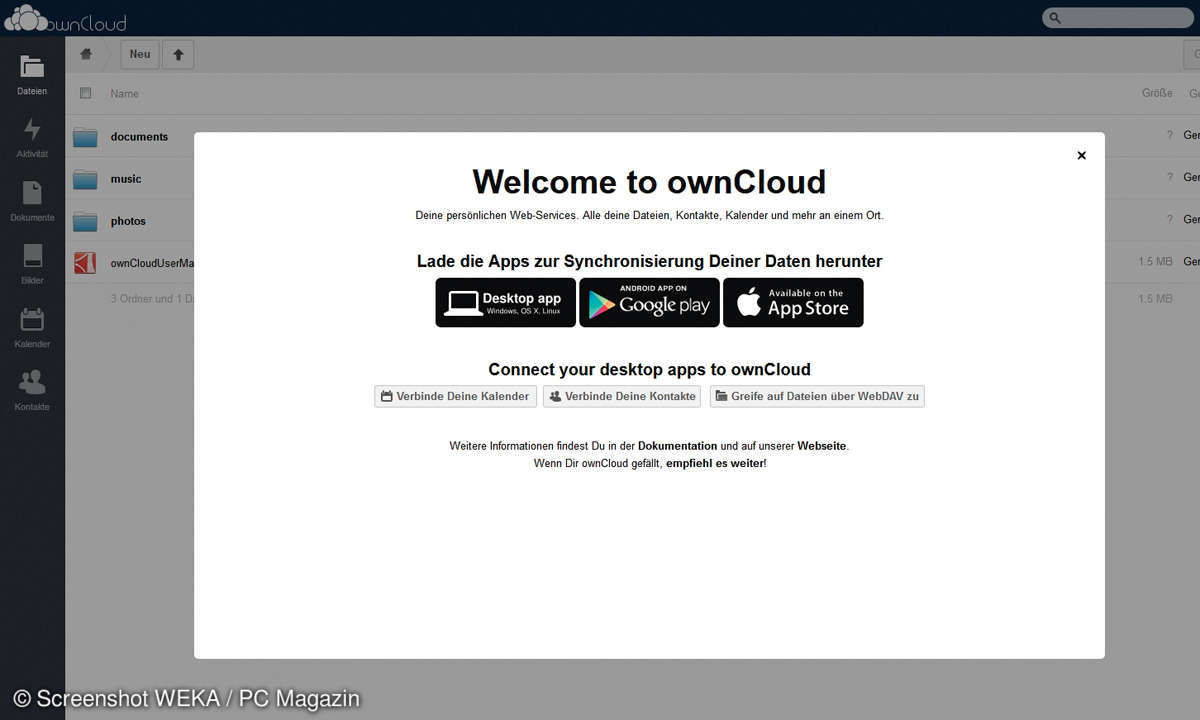Image resolution: width=1200 pixels, height=720 pixels.
Task: Click the ownCloudUserManual PDF file icon
Action: (85, 263)
